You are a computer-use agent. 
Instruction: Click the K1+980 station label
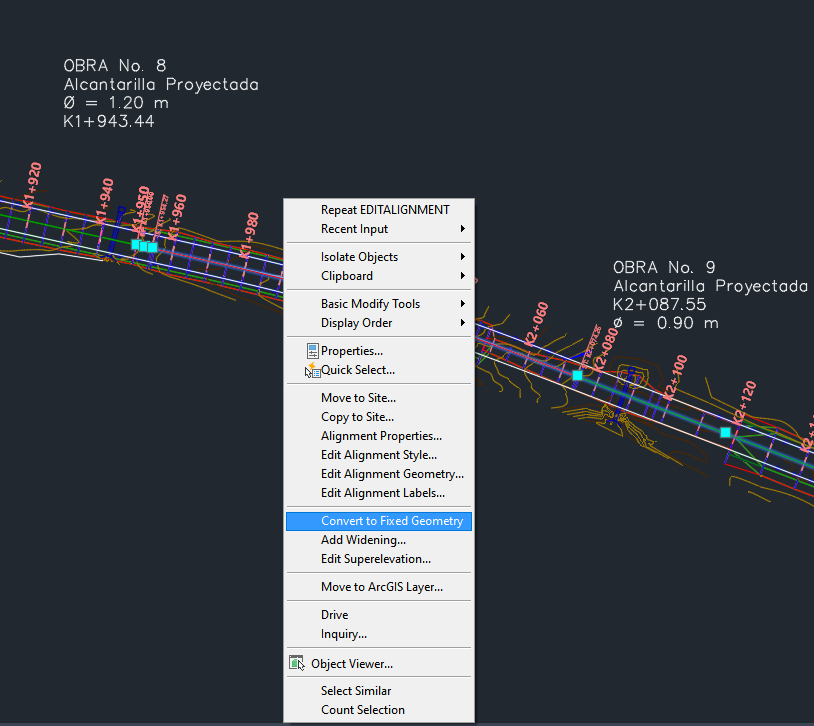click(x=250, y=235)
